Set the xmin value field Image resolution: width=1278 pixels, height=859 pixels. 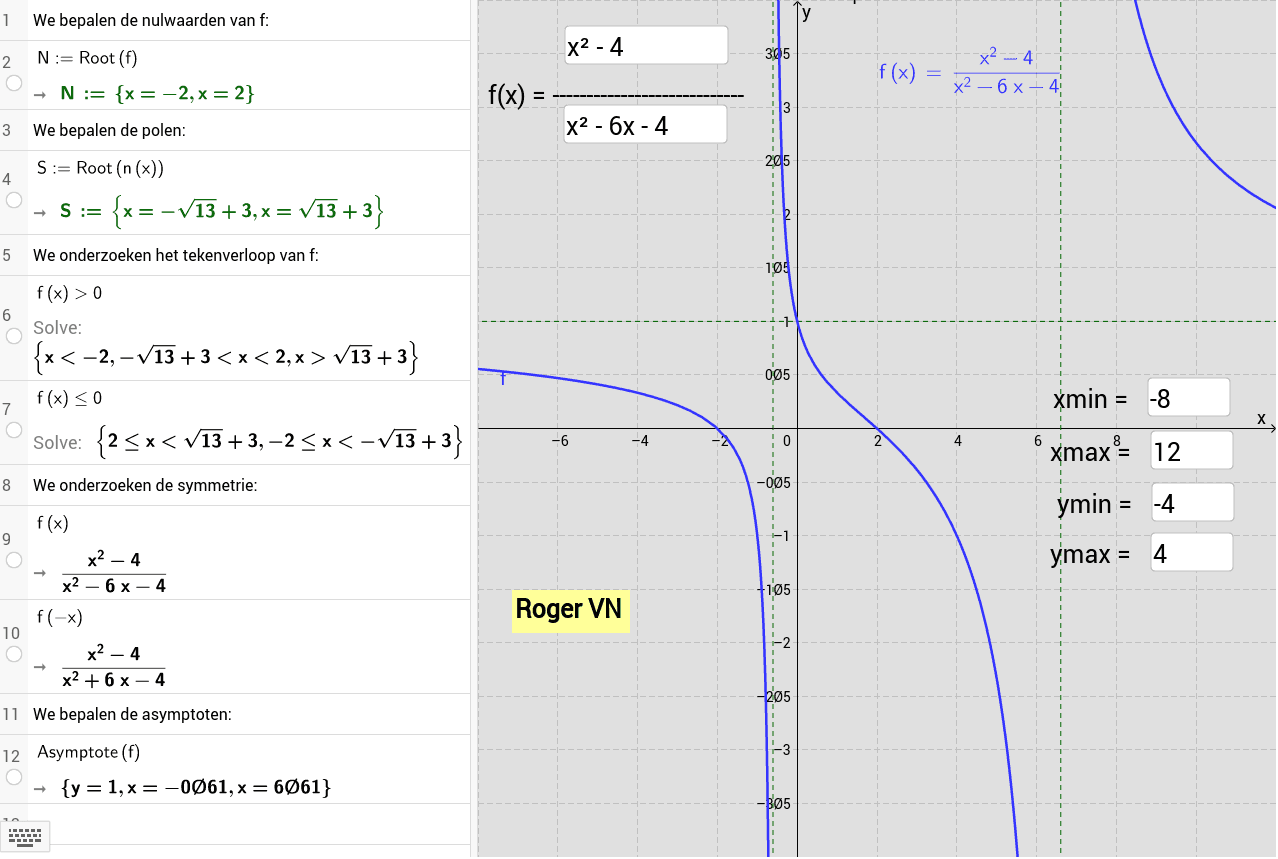(1189, 398)
